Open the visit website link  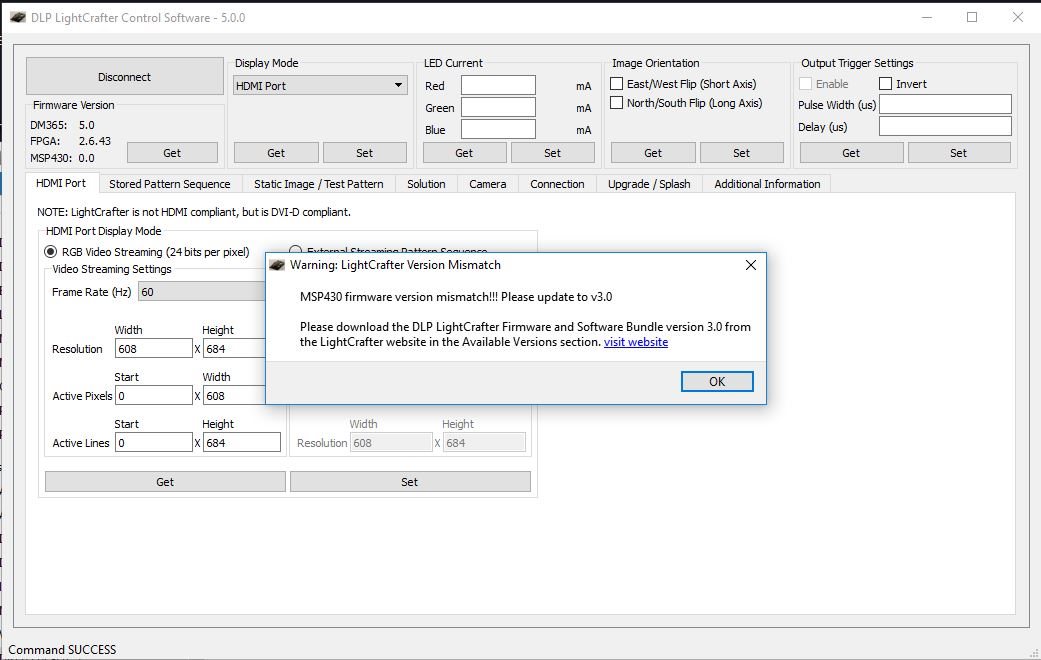pyautogui.click(x=635, y=342)
